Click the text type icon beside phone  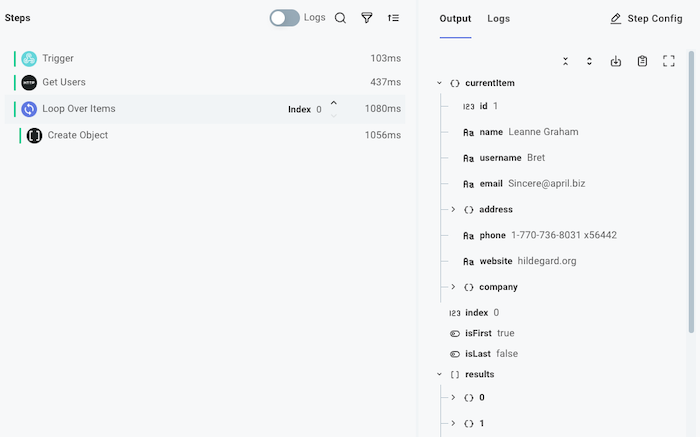point(468,236)
